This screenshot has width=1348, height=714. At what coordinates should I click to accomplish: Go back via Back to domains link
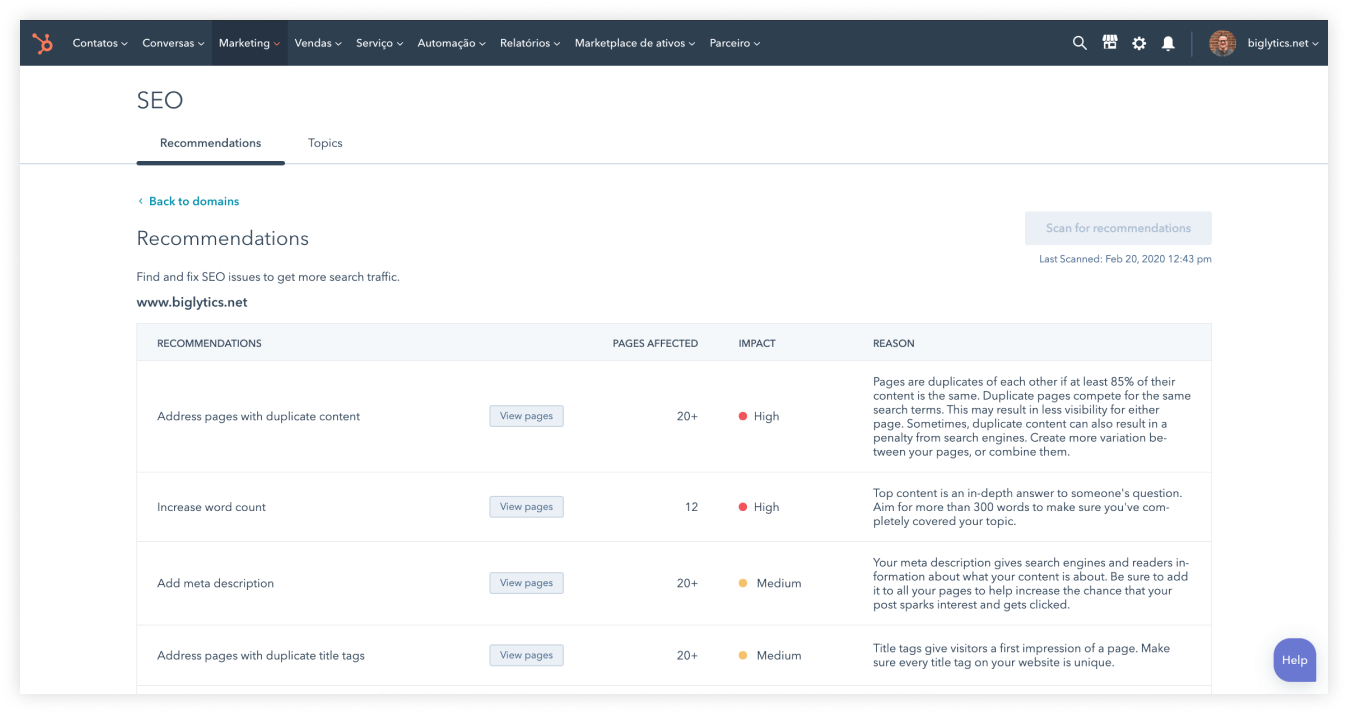[x=193, y=201]
